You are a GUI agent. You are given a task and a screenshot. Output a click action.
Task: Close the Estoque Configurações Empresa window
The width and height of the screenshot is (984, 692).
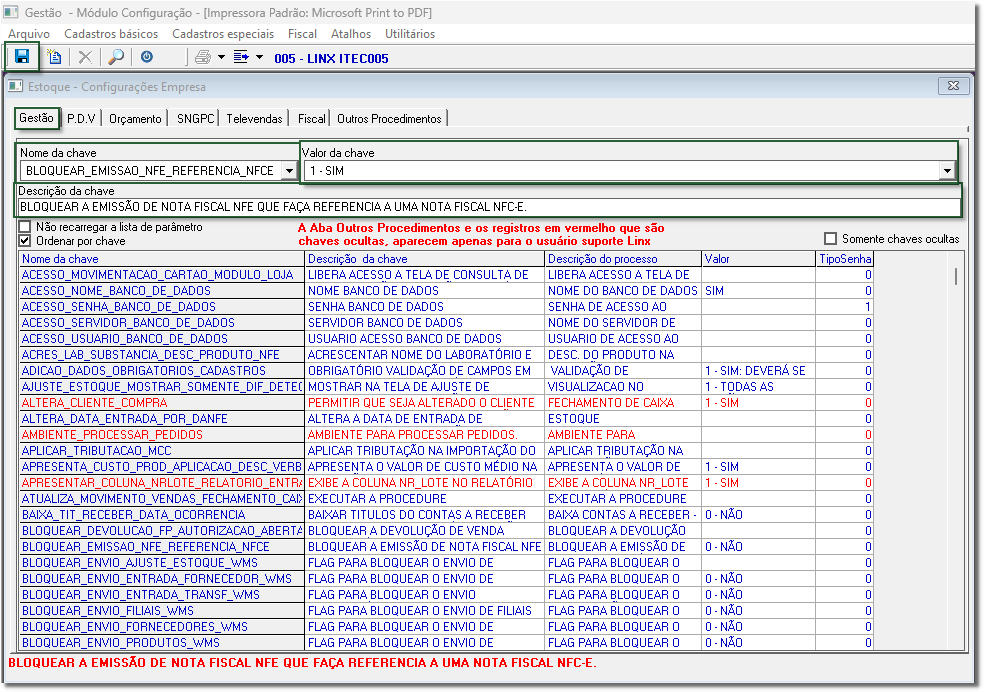[x=954, y=87]
